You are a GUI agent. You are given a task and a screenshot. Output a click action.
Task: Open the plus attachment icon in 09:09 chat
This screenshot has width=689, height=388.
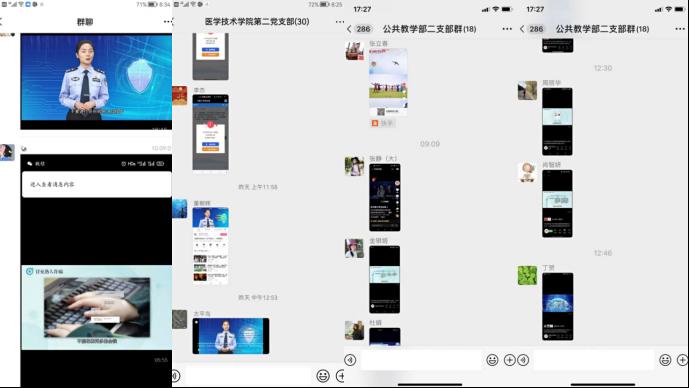(x=509, y=360)
